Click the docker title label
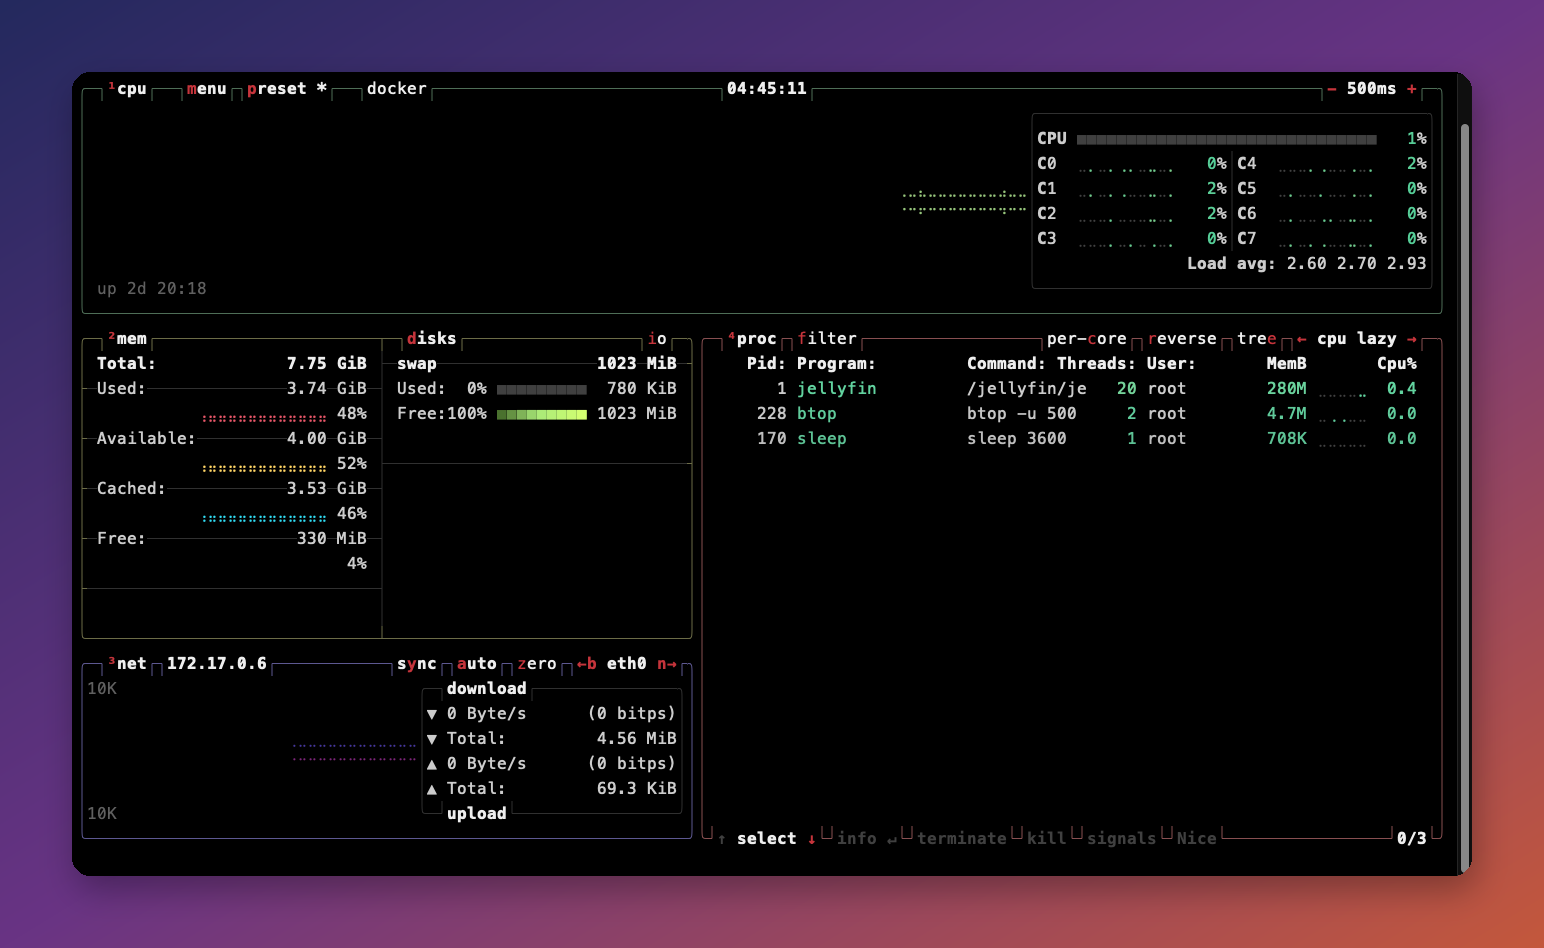The image size is (1544, 948). pyautogui.click(x=397, y=89)
